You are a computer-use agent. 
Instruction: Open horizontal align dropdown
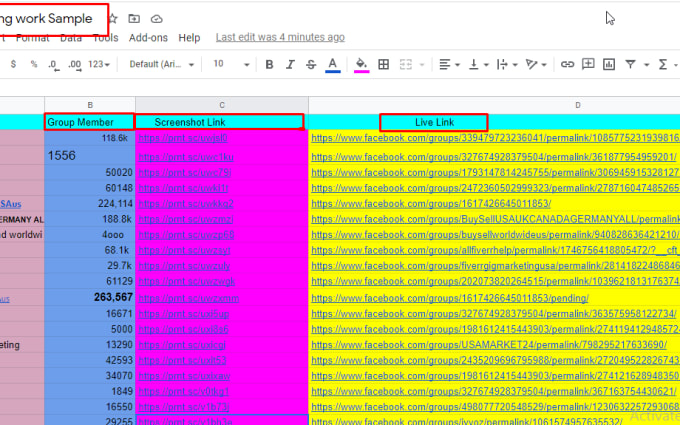coord(449,65)
